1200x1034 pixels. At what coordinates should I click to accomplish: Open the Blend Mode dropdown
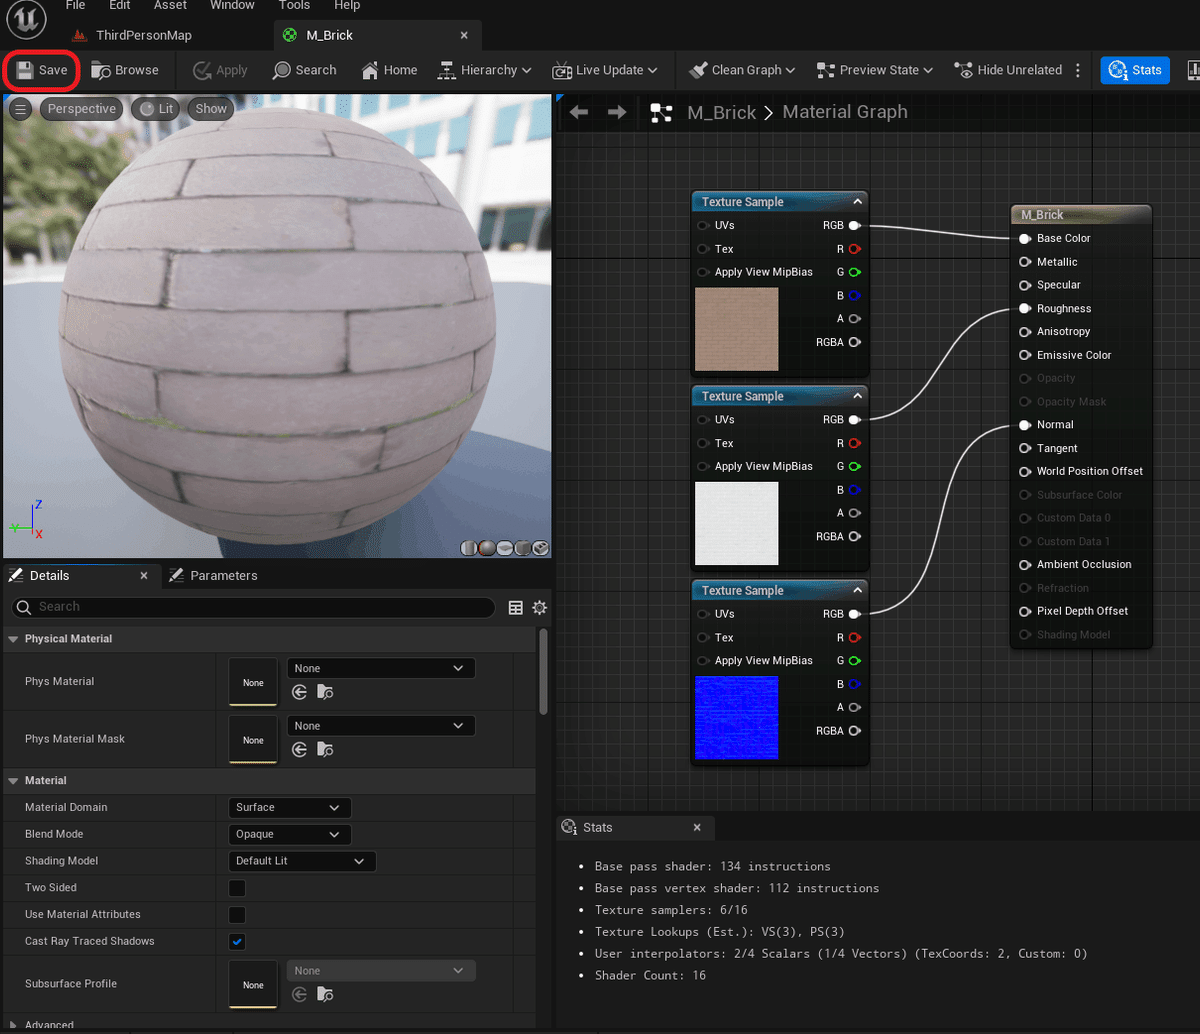(290, 834)
